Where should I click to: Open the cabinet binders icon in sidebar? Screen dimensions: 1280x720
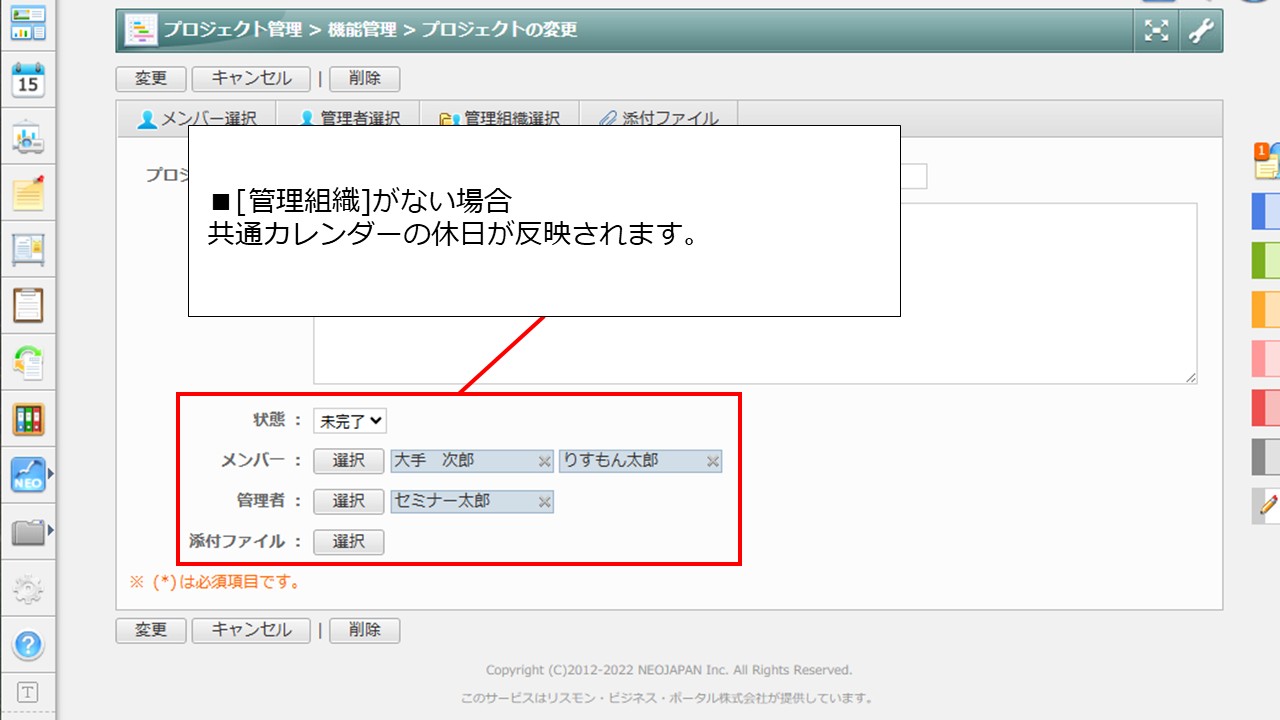point(28,419)
